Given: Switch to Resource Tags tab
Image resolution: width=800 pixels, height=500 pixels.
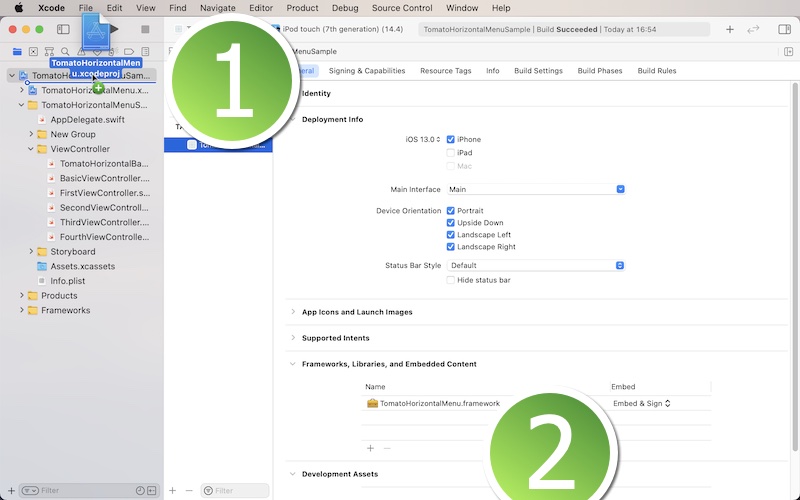Looking at the screenshot, I should (x=445, y=71).
